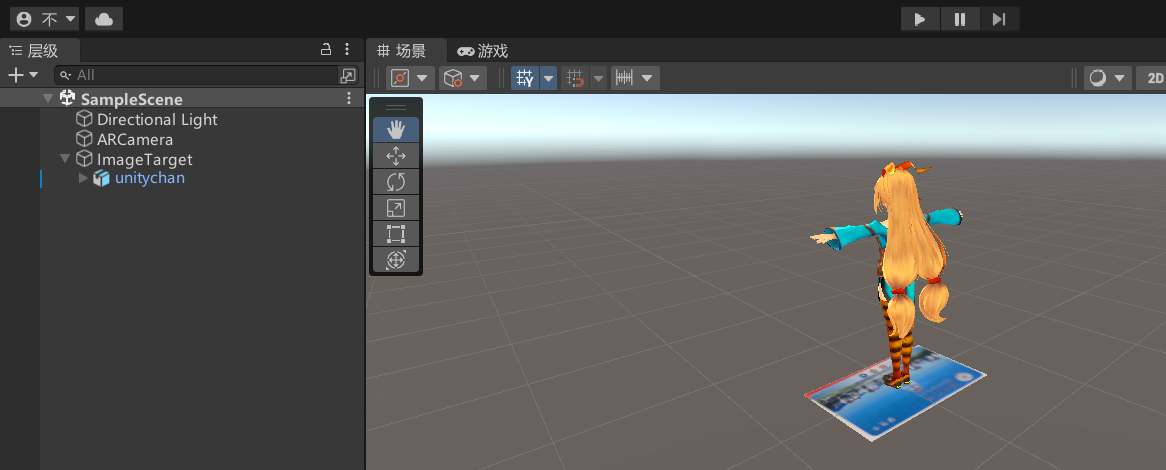
Task: Click the tool handle position button
Action: point(400,78)
